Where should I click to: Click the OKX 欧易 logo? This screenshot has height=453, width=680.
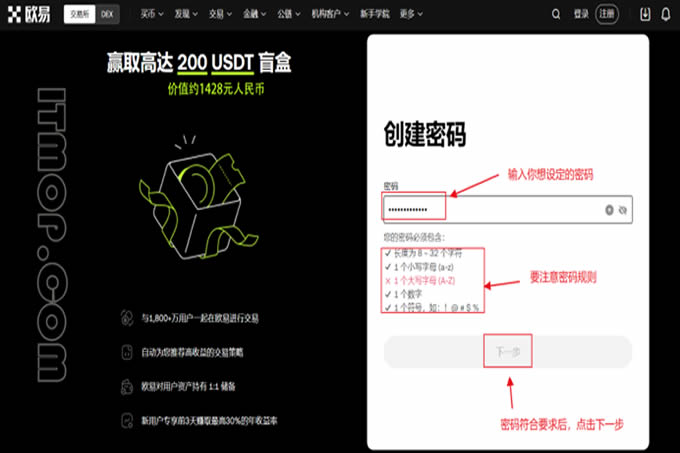(x=29, y=14)
